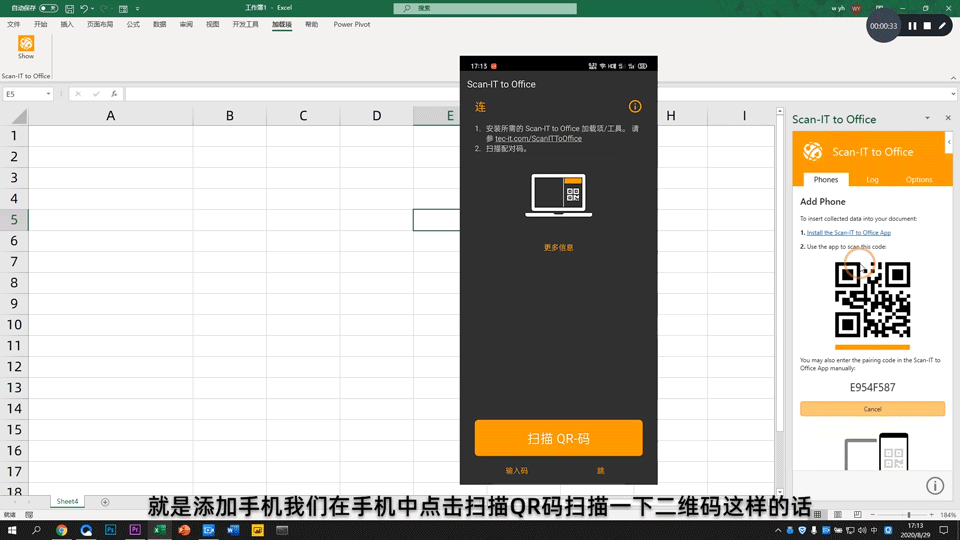
Task: Click the Scan-IT to Office logo in pane header
Action: click(813, 151)
